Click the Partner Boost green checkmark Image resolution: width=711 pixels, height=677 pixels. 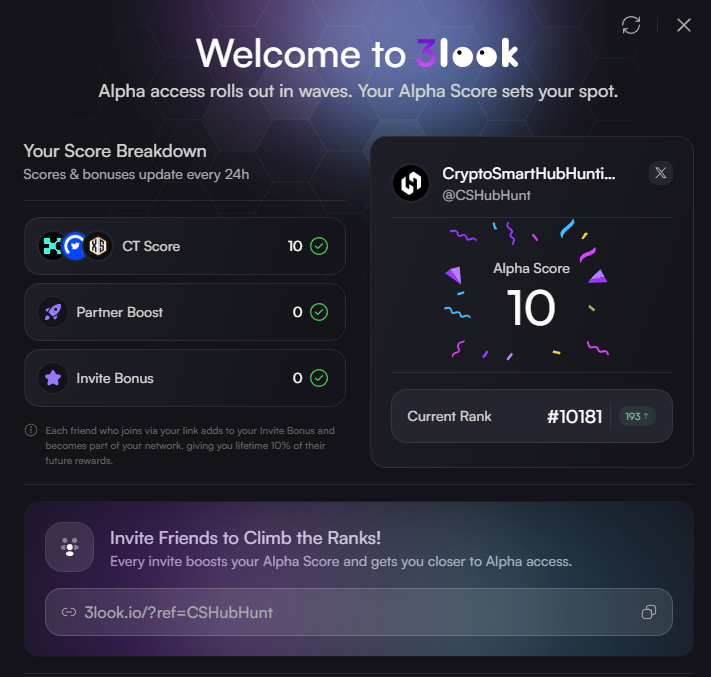[319, 312]
